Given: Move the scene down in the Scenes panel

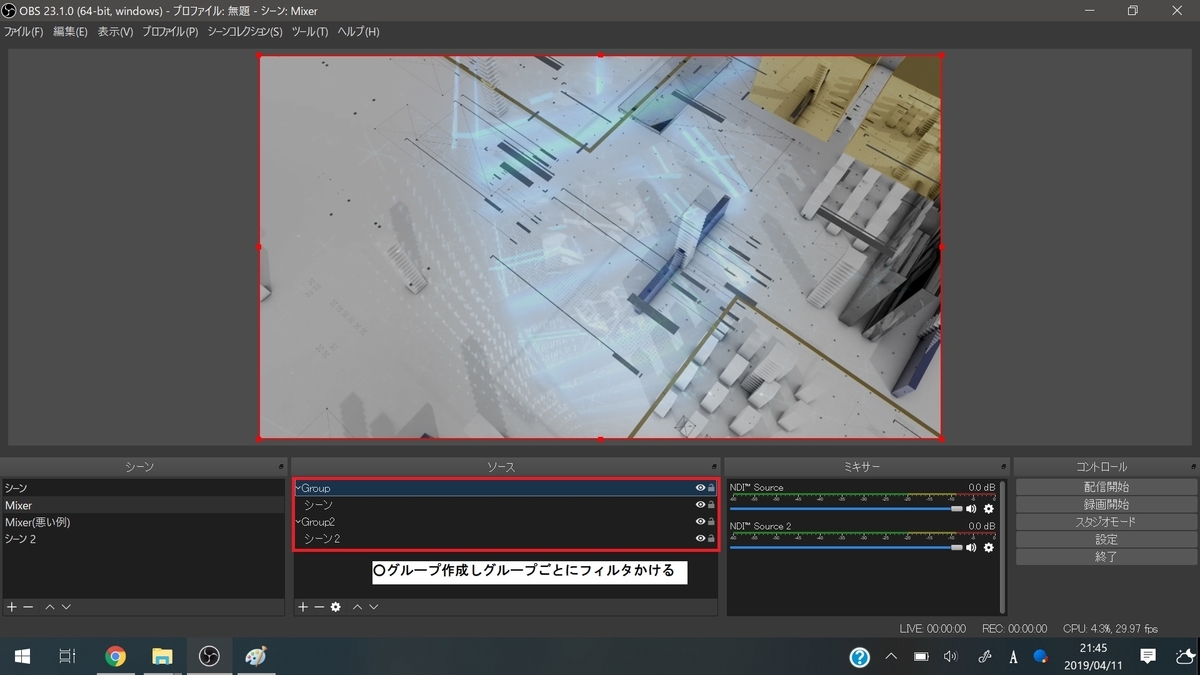Looking at the screenshot, I should point(65,607).
